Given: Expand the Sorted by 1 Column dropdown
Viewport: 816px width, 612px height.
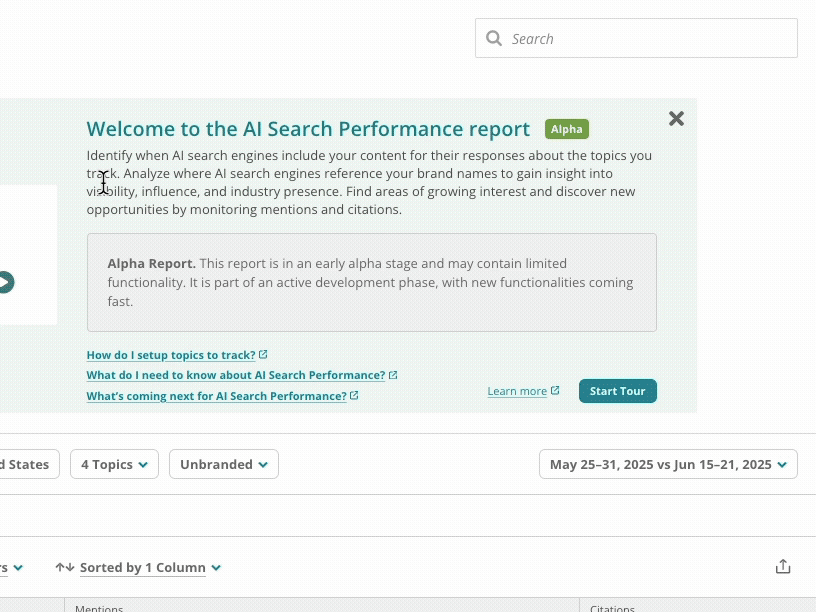Looking at the screenshot, I should point(150,567).
